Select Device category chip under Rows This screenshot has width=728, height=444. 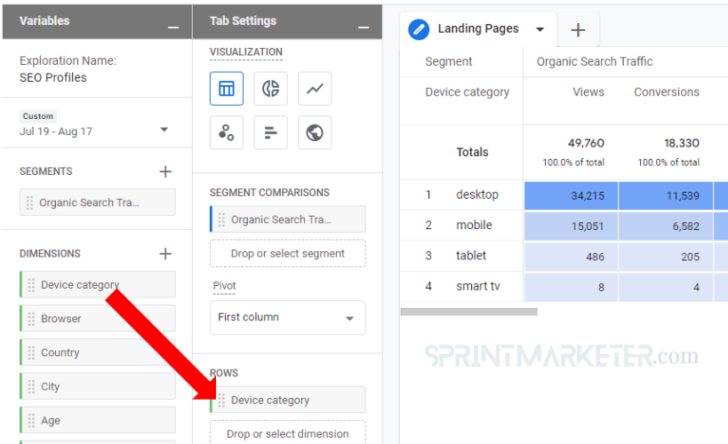(x=287, y=400)
